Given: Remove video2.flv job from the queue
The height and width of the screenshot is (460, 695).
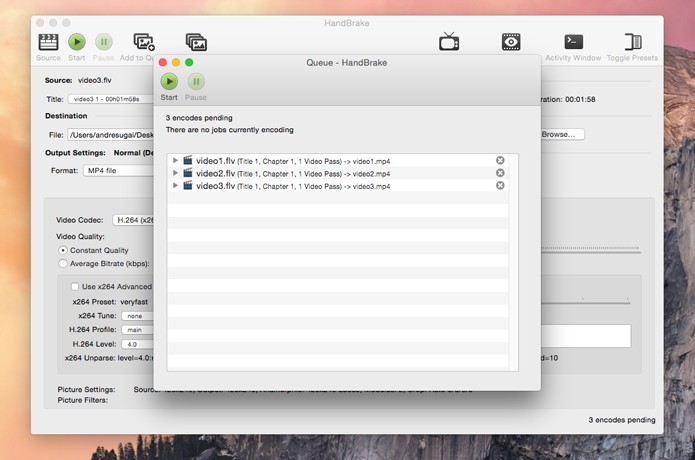Looking at the screenshot, I should click(500, 173).
